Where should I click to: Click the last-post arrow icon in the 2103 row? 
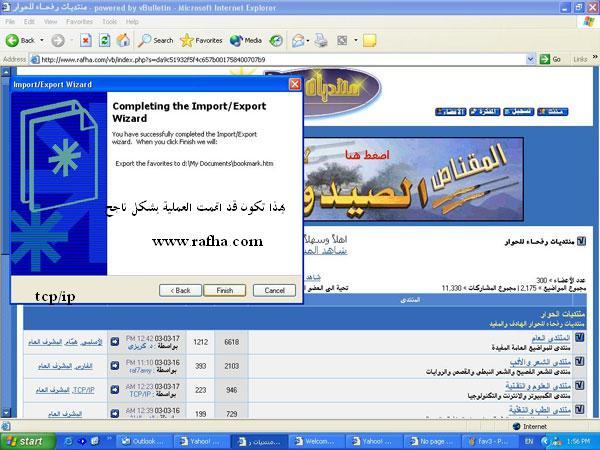[115, 366]
